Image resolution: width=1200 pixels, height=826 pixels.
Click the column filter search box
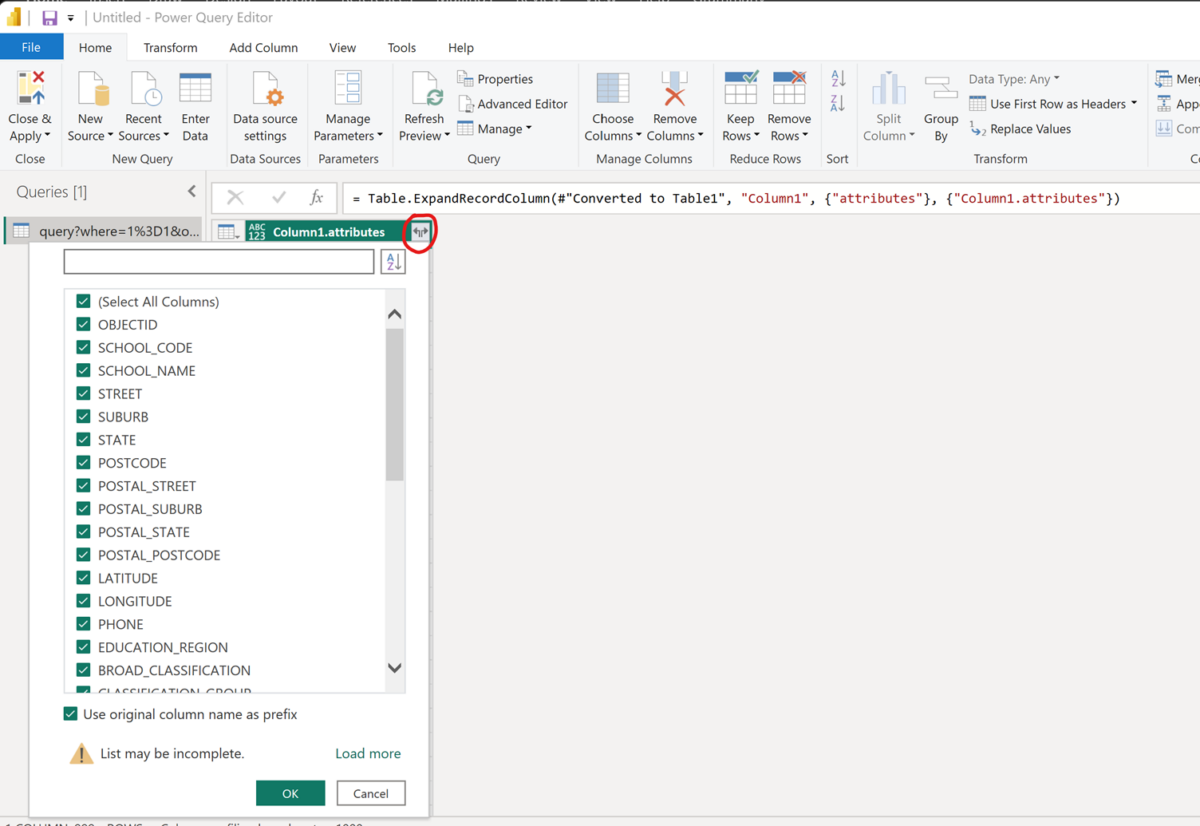coord(218,261)
